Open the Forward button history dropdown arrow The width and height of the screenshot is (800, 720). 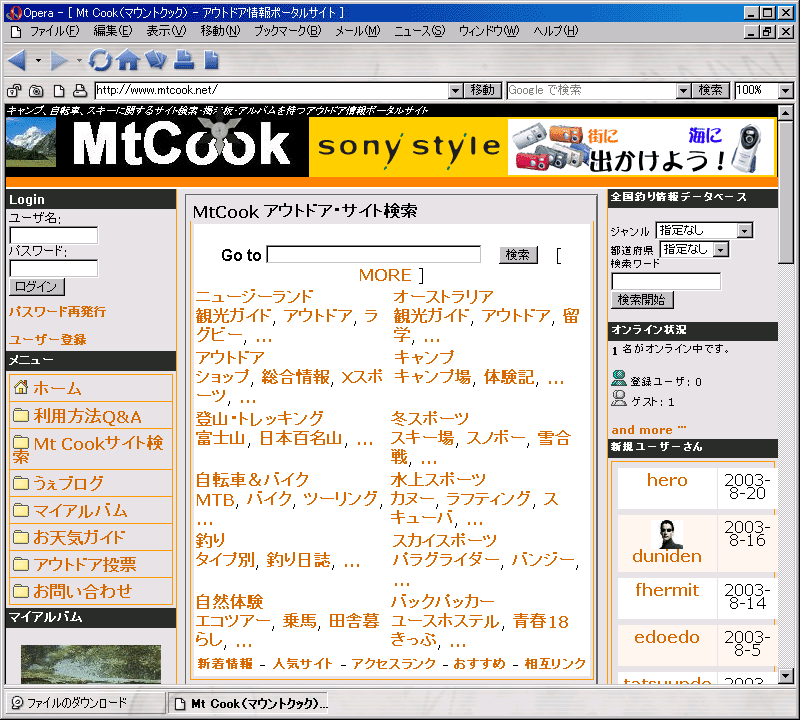[79, 60]
